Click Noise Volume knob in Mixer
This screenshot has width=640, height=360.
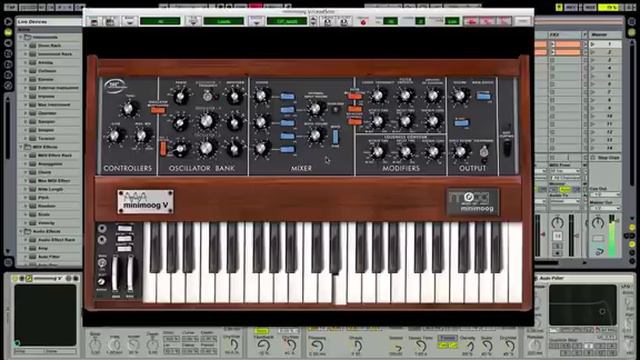point(315,135)
